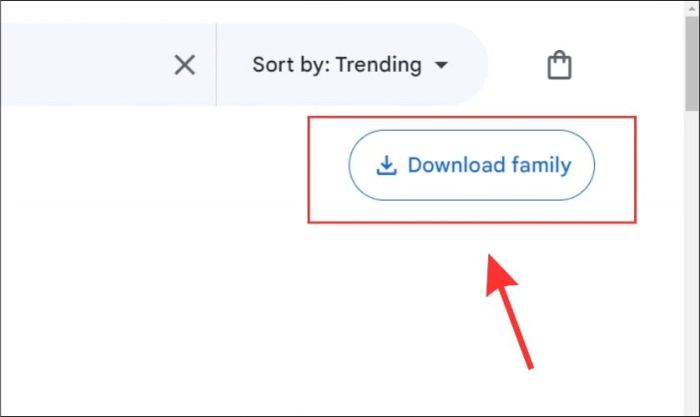700x417 pixels.
Task: Click the tray icon on the download button
Action: click(x=386, y=172)
